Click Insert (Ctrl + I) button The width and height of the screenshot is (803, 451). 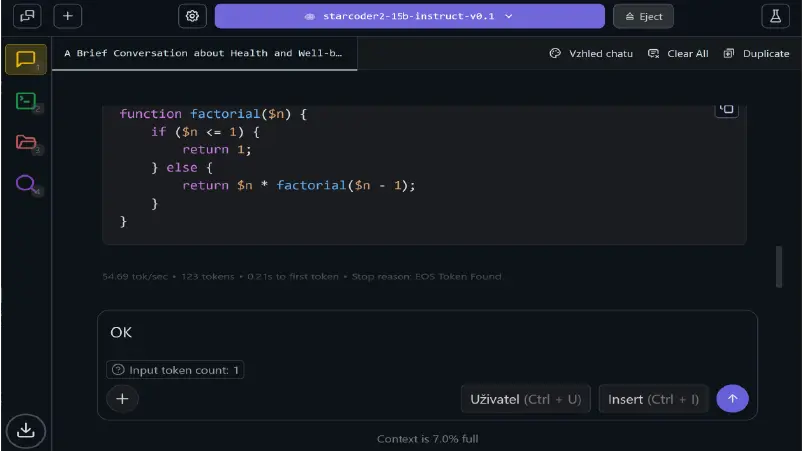[x=653, y=399]
